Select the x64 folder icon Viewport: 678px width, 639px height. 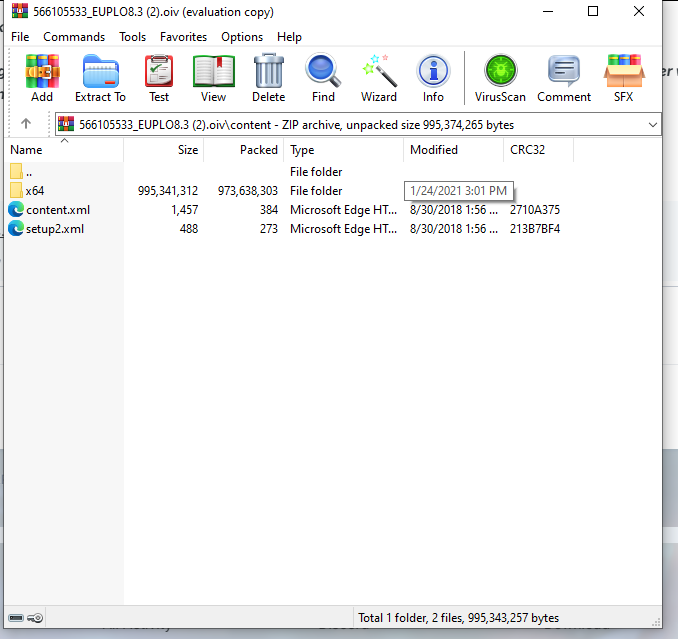(16, 191)
